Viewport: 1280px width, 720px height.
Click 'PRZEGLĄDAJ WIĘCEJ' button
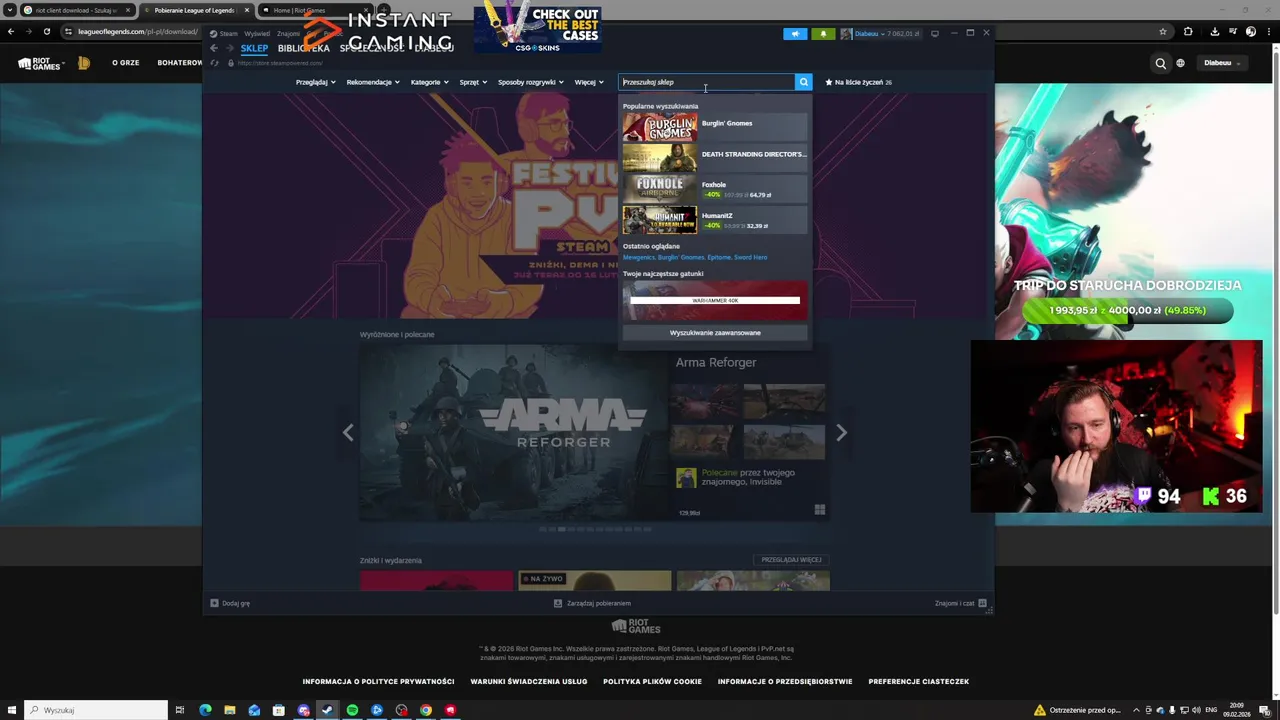[x=791, y=560]
